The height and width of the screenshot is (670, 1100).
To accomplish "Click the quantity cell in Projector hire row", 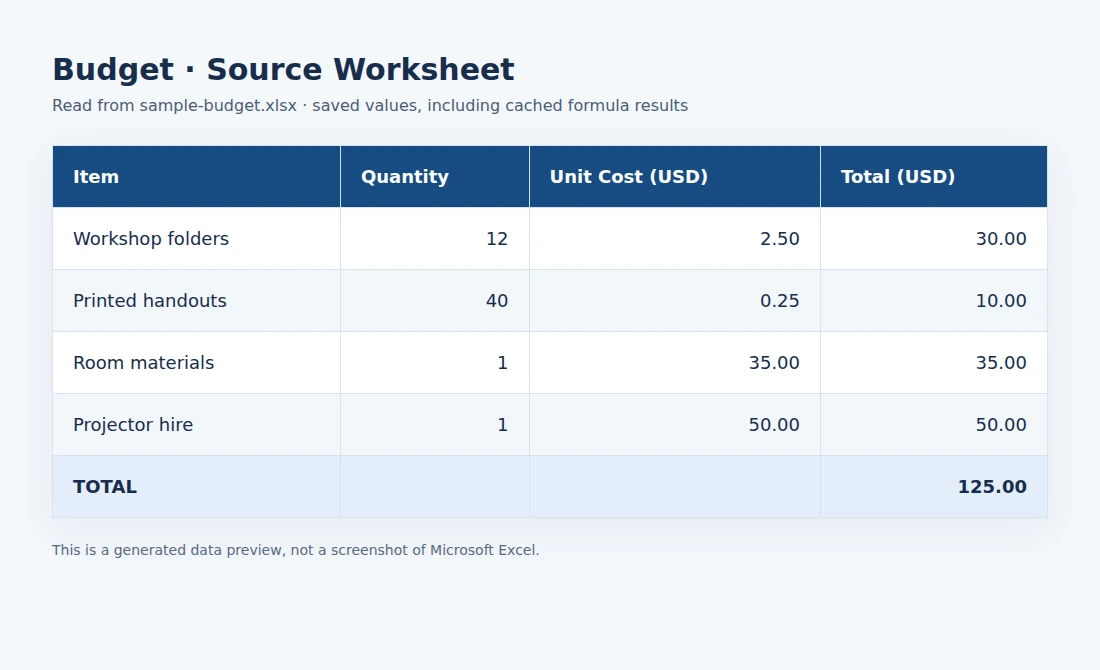I will 435,424.
